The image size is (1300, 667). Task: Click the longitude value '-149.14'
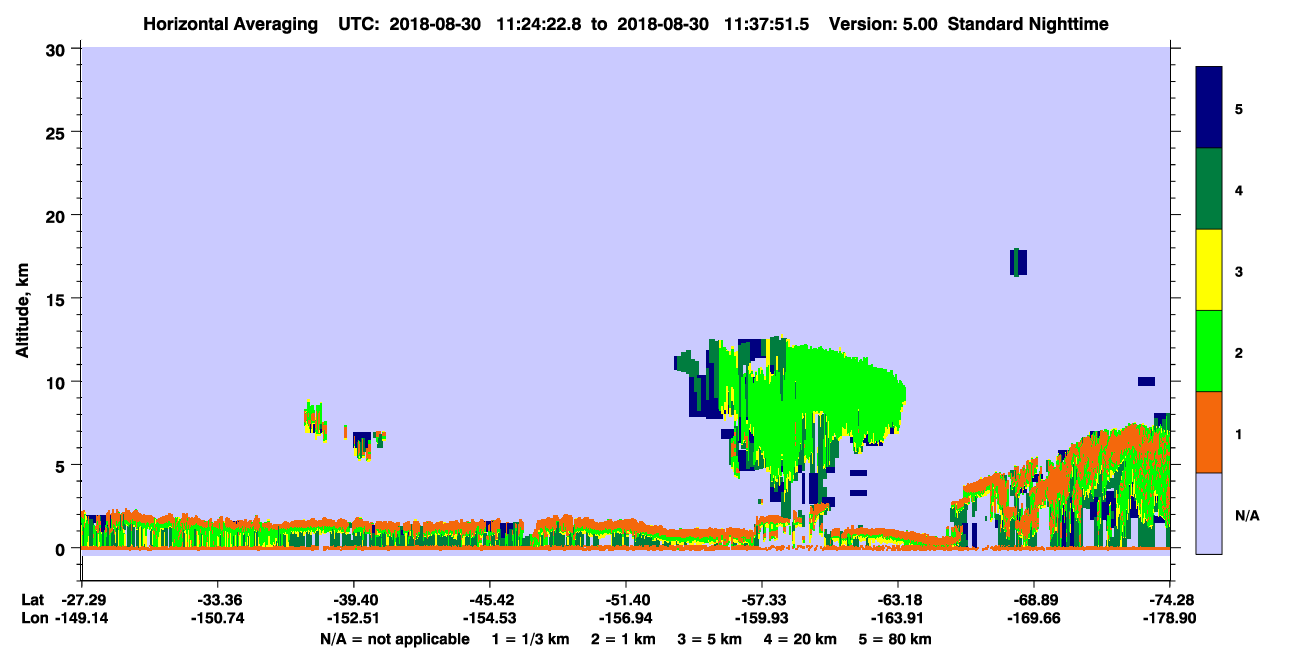pos(81,619)
